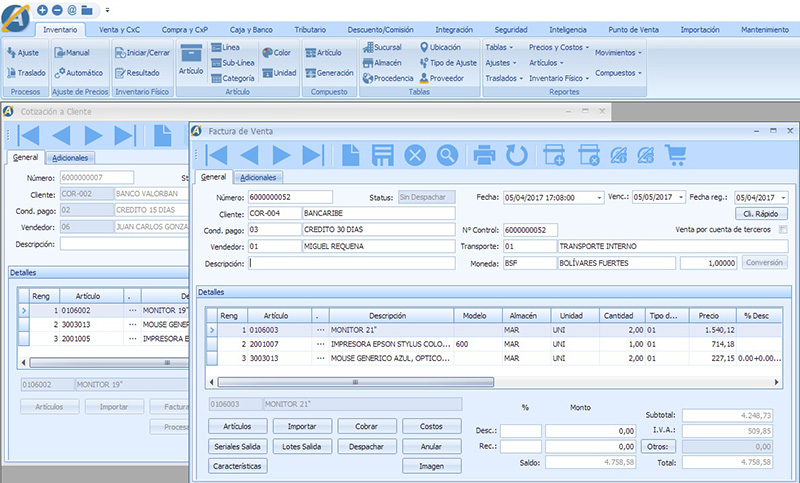Open the Fecha date dropdown
The width and height of the screenshot is (800, 483).
tap(598, 198)
